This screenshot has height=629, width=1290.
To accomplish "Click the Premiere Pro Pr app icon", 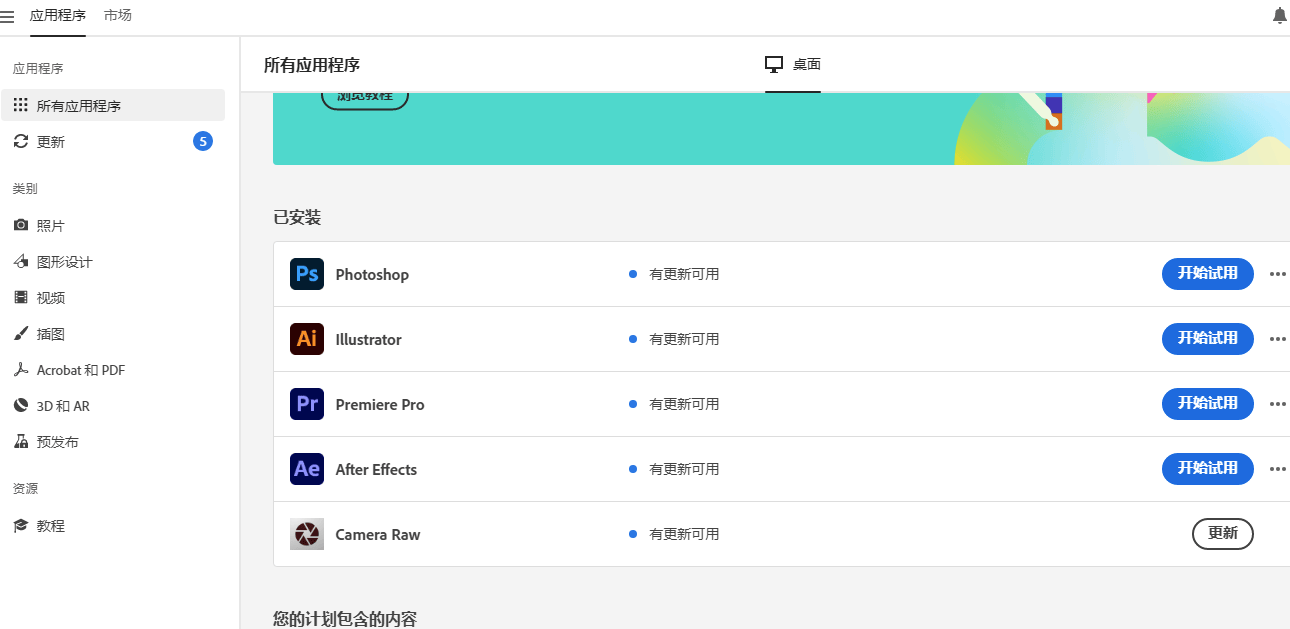I will pyautogui.click(x=307, y=404).
